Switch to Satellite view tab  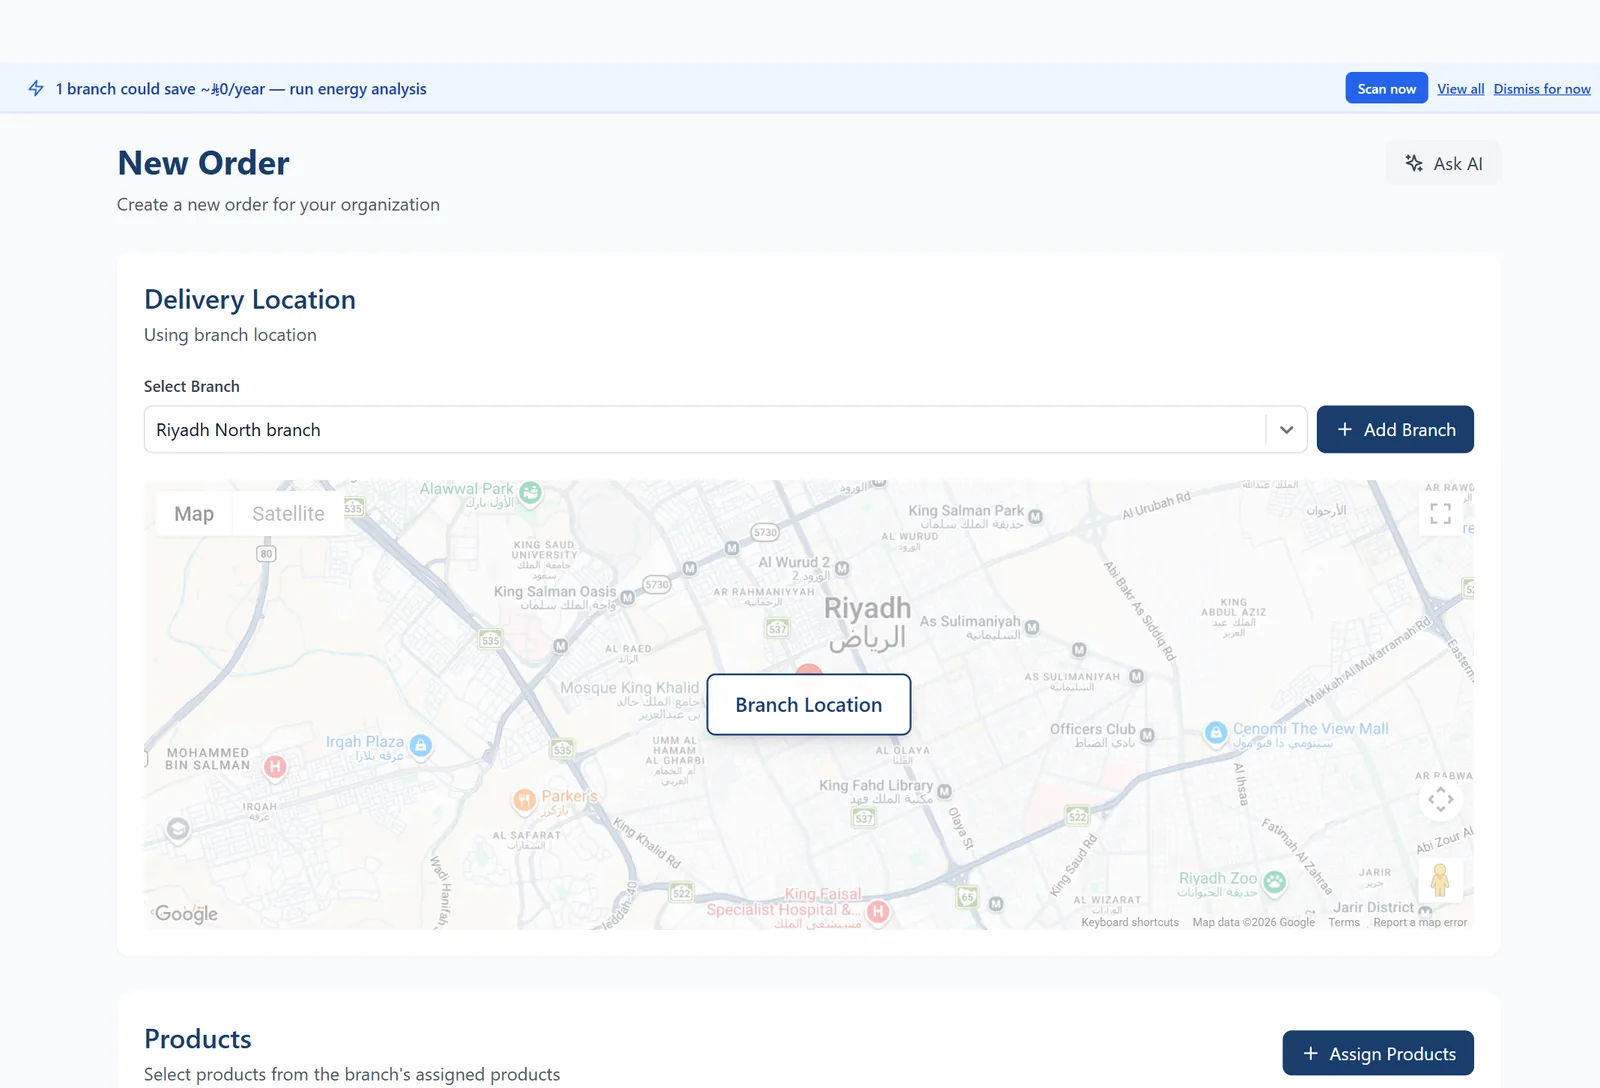coord(288,514)
